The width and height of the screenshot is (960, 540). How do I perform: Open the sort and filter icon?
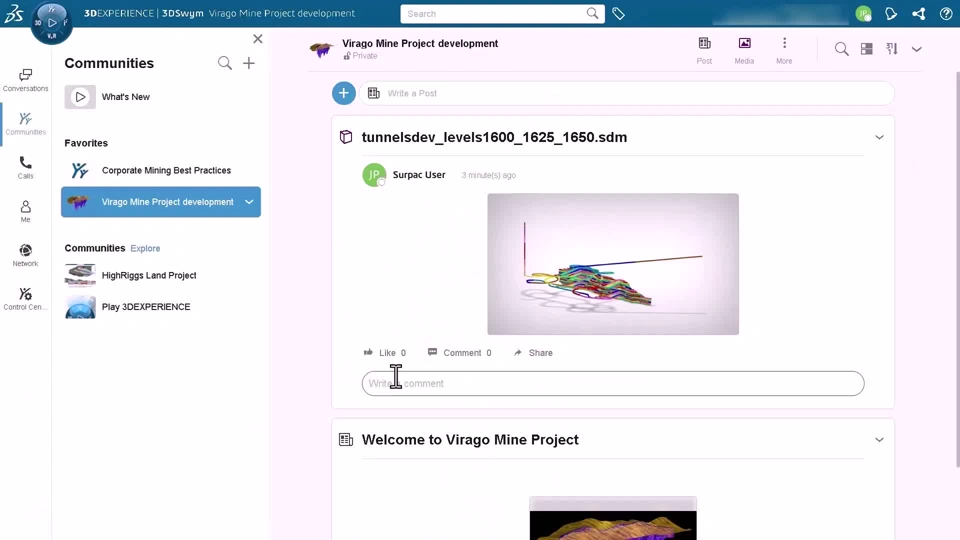(x=891, y=49)
